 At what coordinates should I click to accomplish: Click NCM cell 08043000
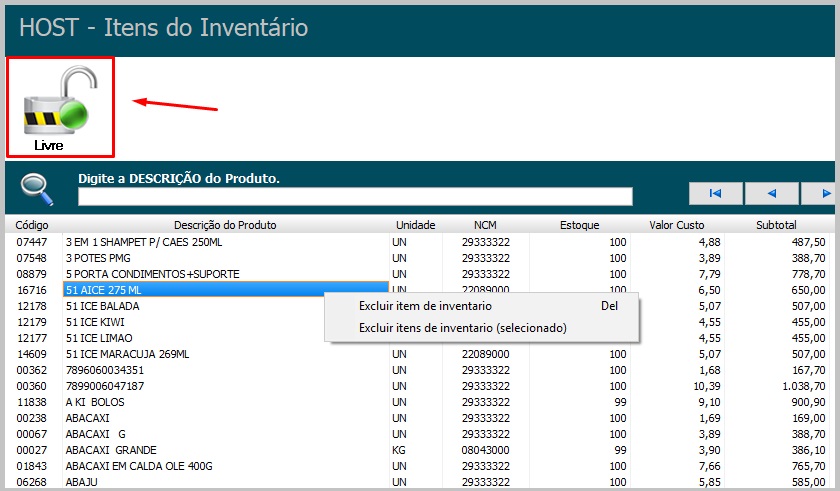(485, 450)
